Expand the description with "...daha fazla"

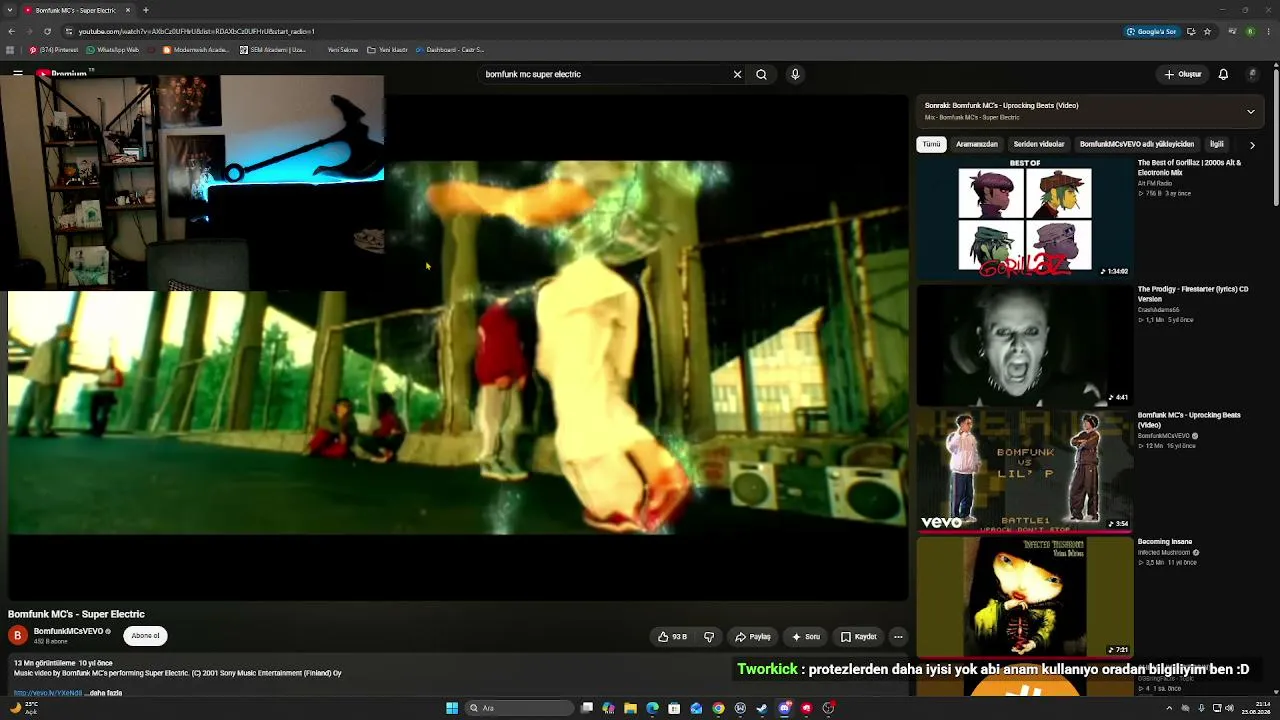pyautogui.click(x=103, y=693)
